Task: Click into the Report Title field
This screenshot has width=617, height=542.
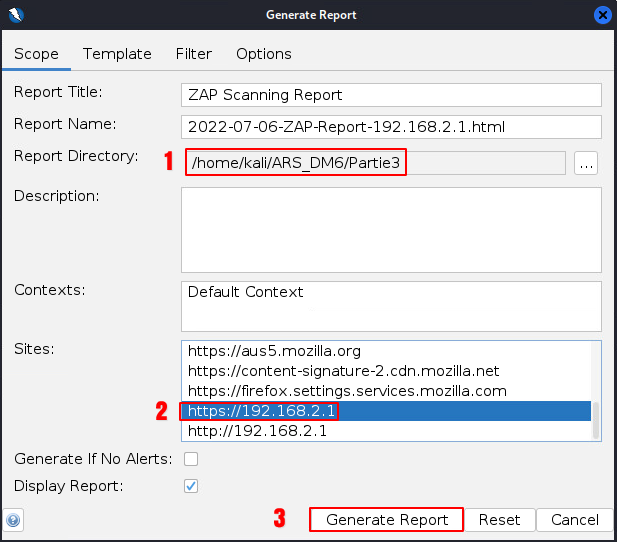Action: tap(391, 95)
